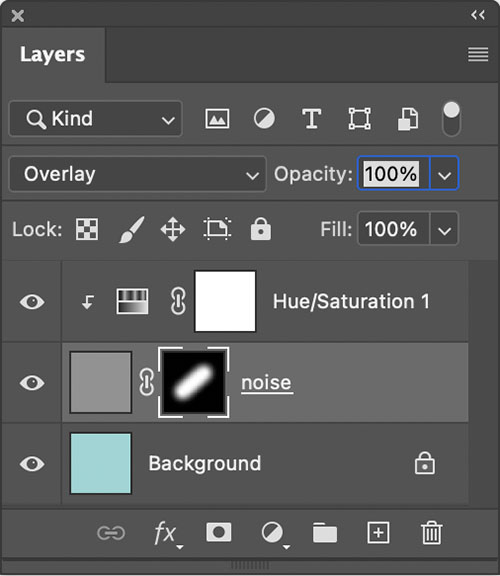This screenshot has width=500, height=576.
Task: Filter for adjustment layers icon
Action: click(264, 118)
